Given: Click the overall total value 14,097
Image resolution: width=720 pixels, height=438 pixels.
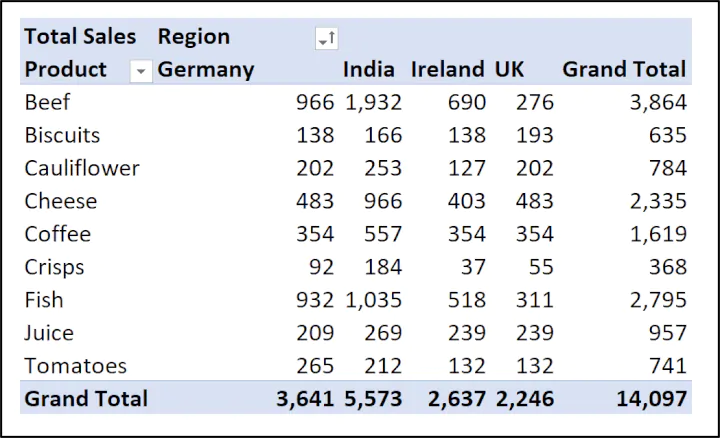Looking at the screenshot, I should [x=650, y=399].
